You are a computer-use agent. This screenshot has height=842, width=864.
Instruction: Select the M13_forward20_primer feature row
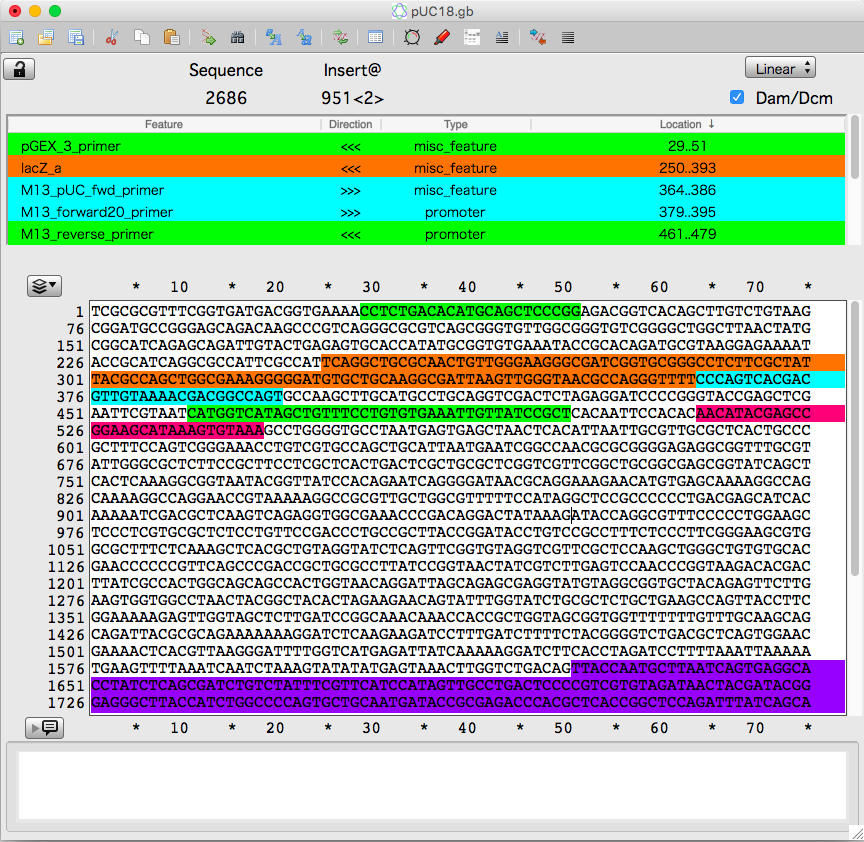click(426, 212)
